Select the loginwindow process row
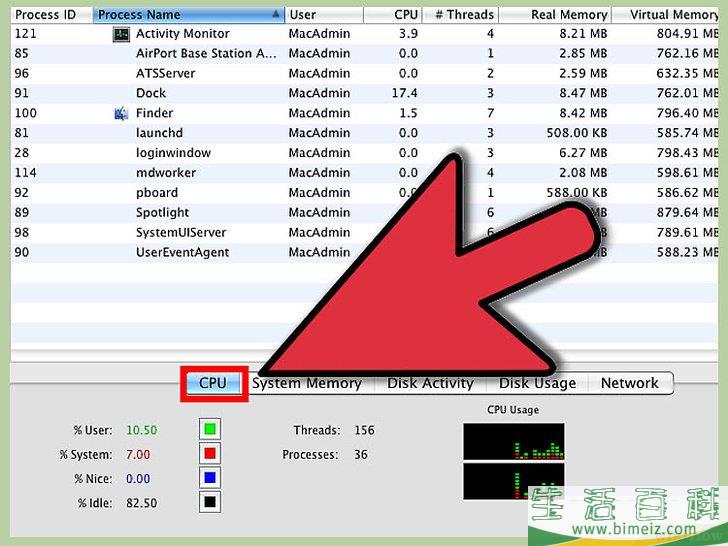The height and width of the screenshot is (546, 728). 364,153
